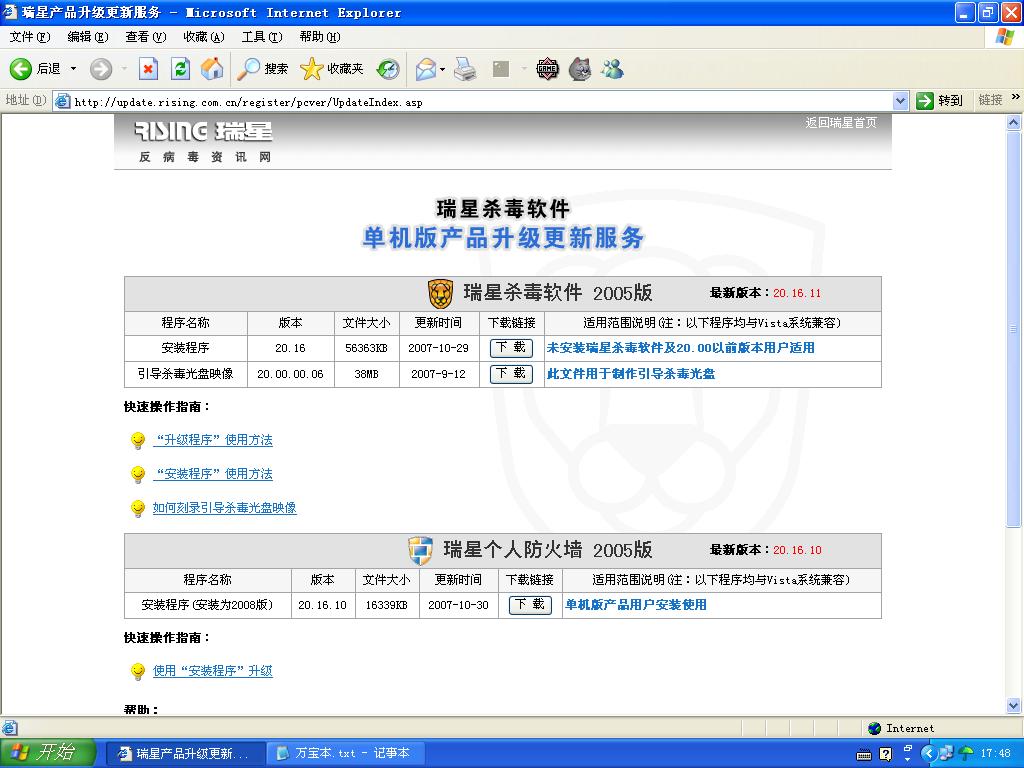Click system tray keyboard icon
The width and height of the screenshot is (1024, 768).
[x=863, y=754]
